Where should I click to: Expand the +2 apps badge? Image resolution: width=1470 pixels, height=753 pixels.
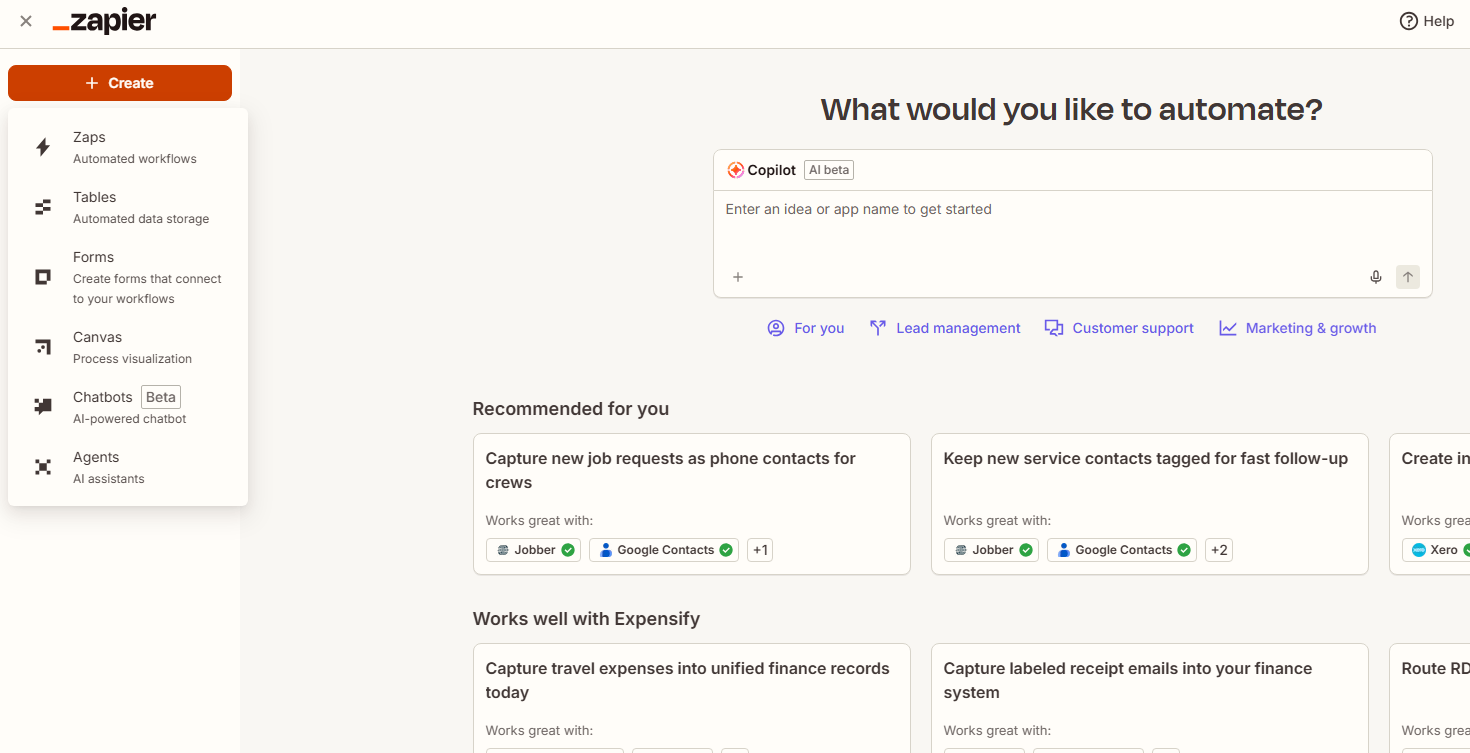click(1218, 550)
